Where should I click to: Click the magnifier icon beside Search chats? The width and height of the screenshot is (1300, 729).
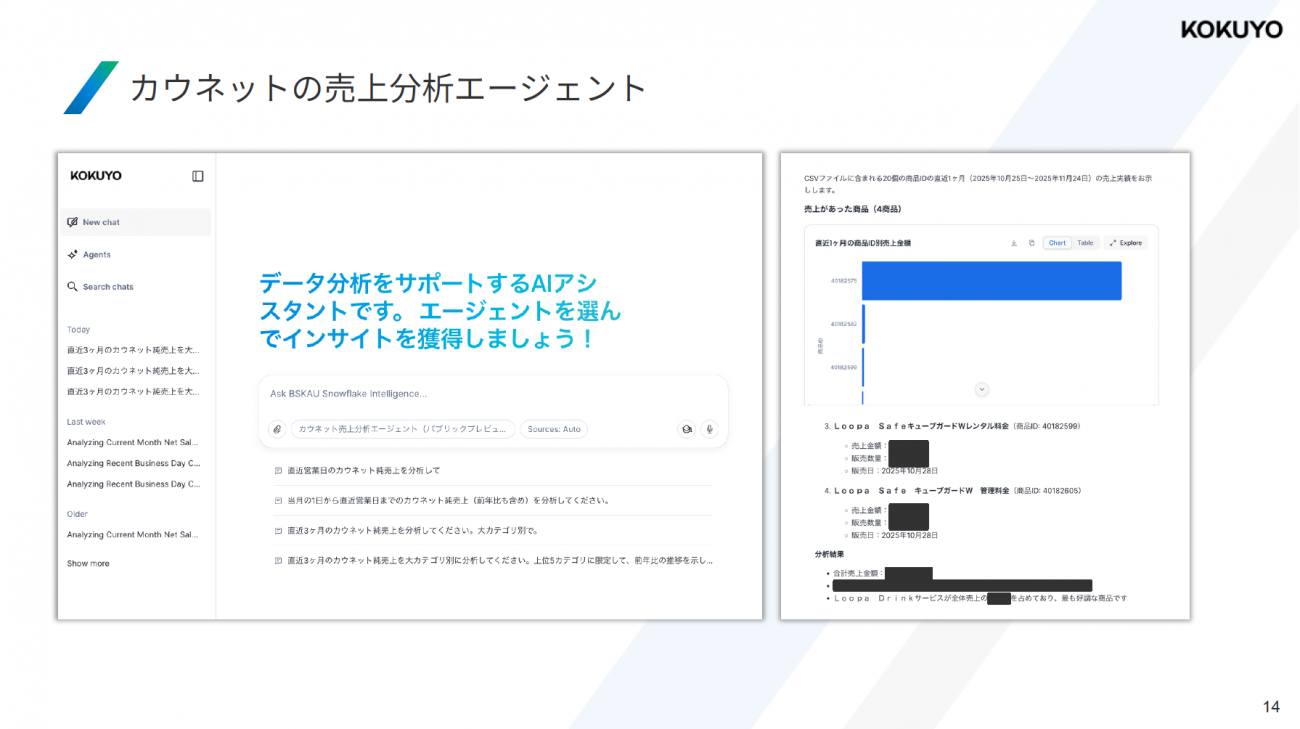72,287
